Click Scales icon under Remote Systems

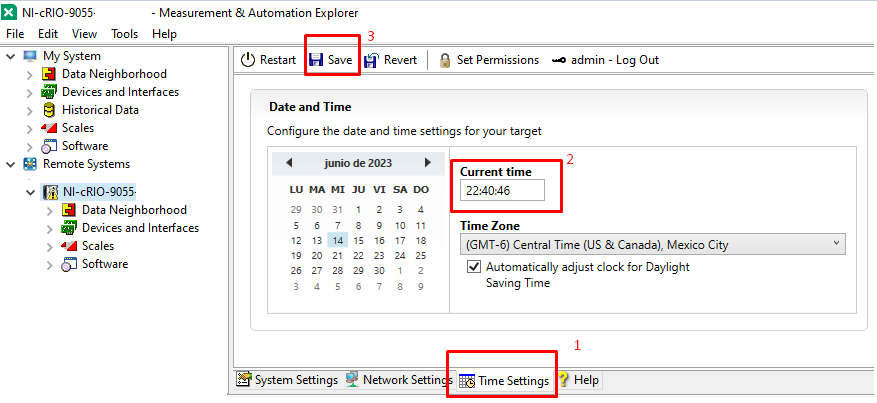coord(69,246)
